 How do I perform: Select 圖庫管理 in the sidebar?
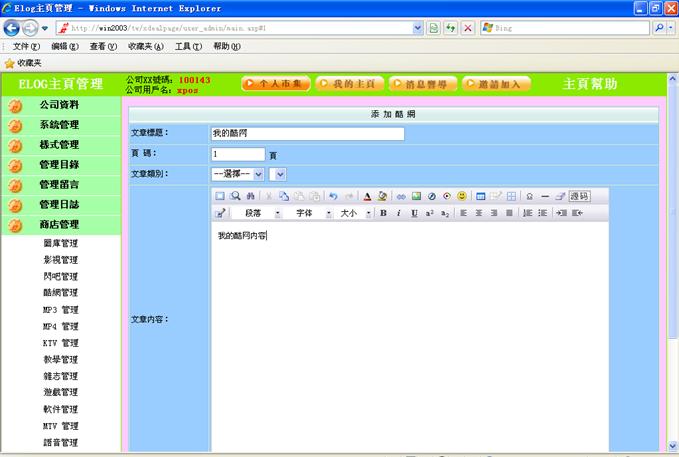pos(60,243)
